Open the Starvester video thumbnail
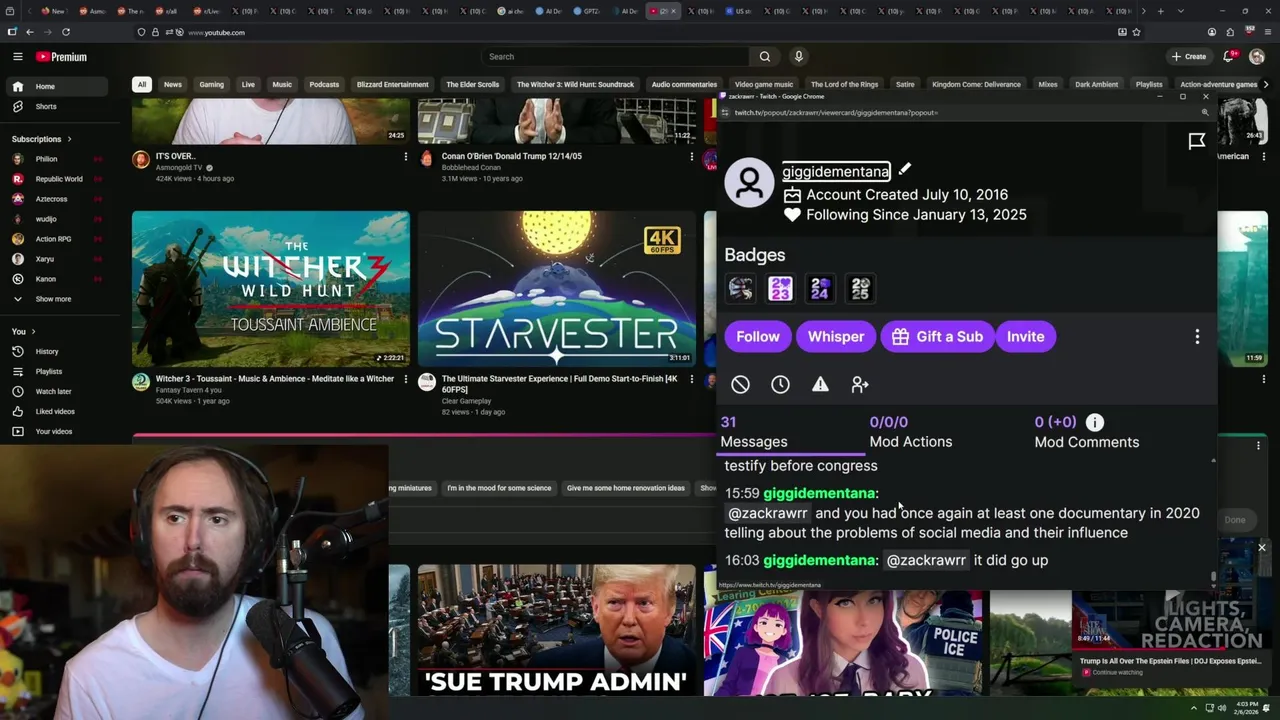Viewport: 1280px width, 720px height. click(557, 289)
